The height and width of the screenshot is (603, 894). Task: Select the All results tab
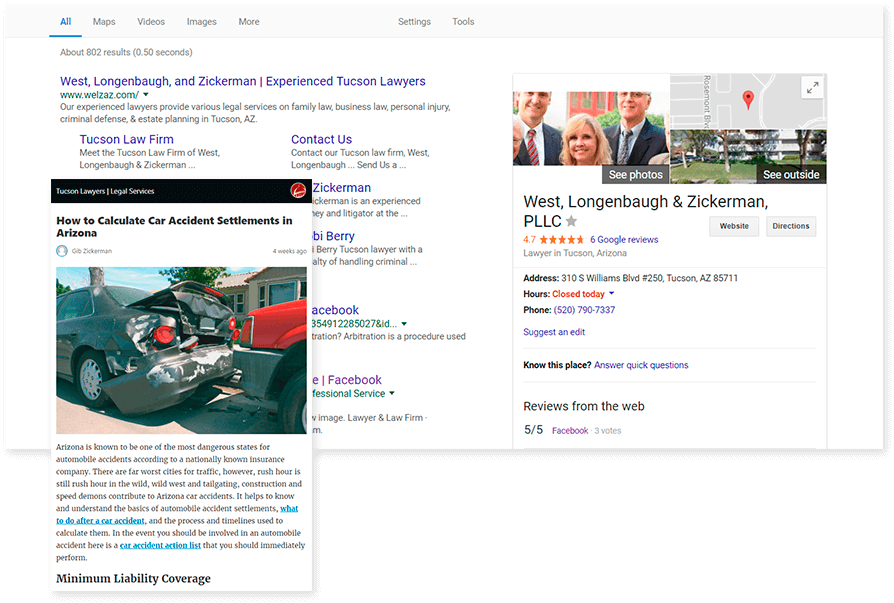[66, 22]
